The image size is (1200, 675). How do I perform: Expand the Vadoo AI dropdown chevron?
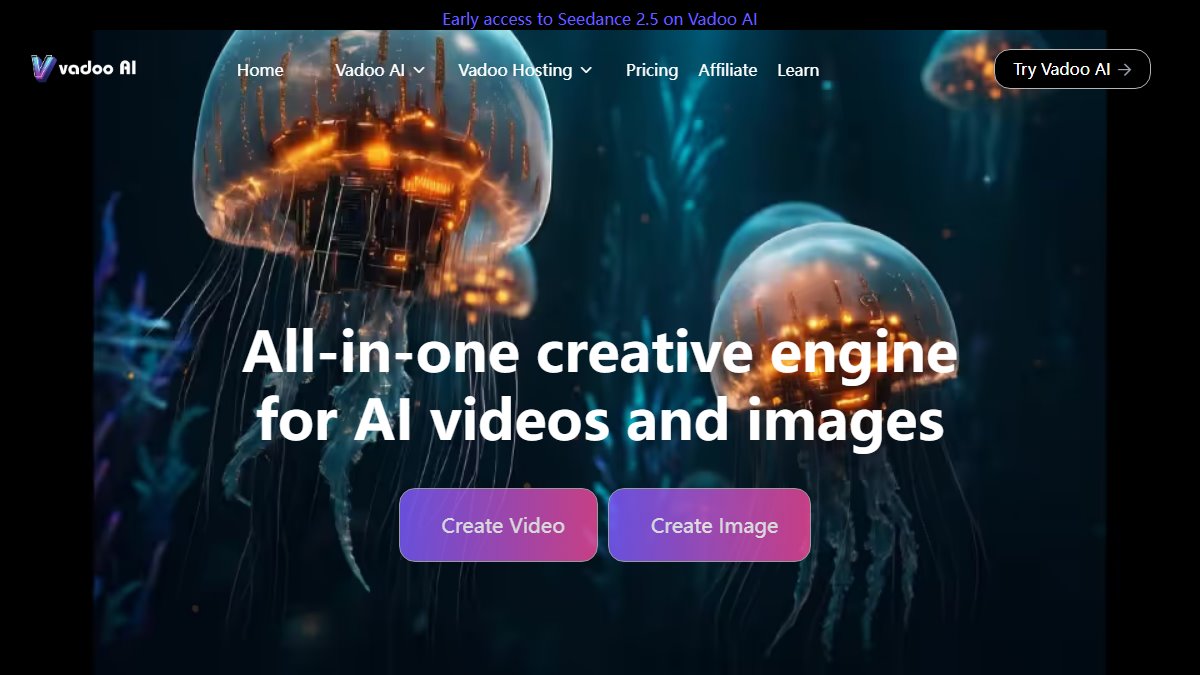pos(419,71)
